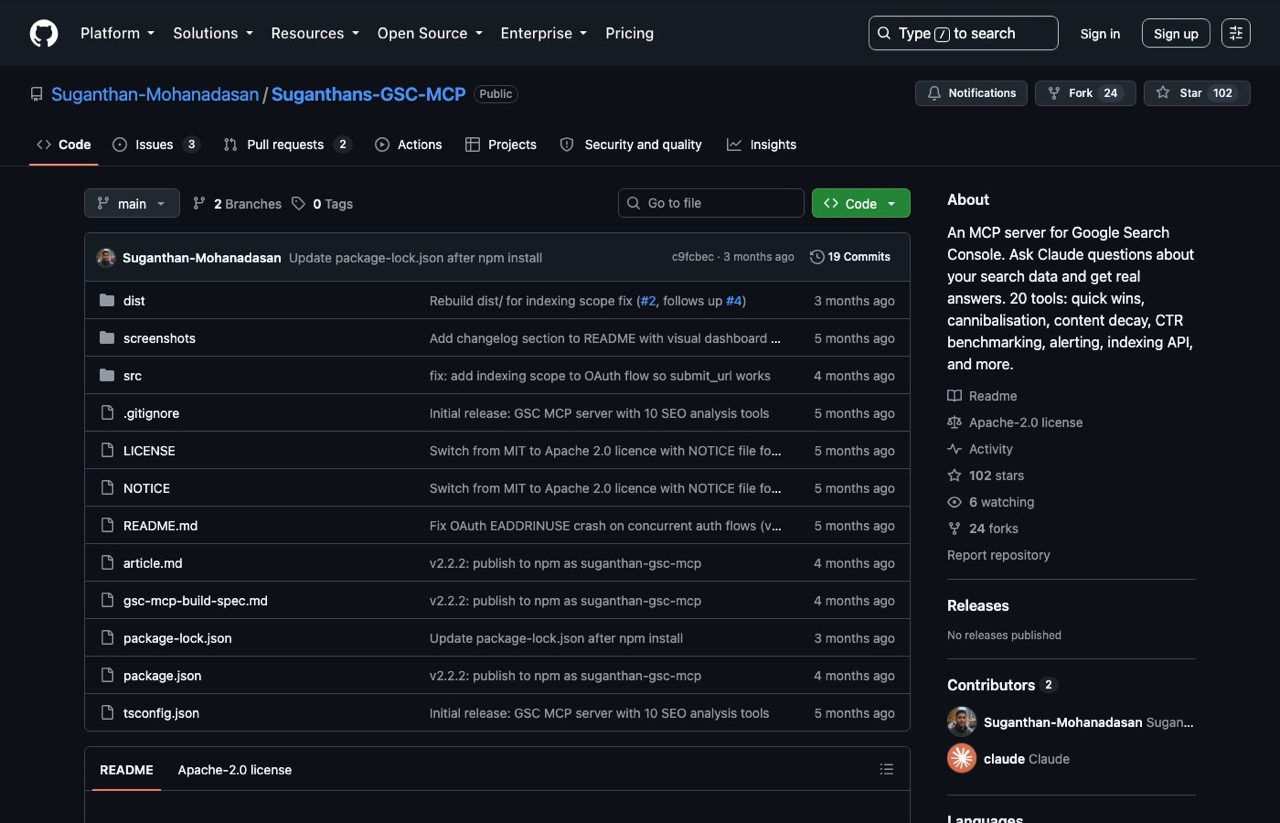
Task: Open the gsc-mcp-build-spec.md file
Action: [x=195, y=601]
